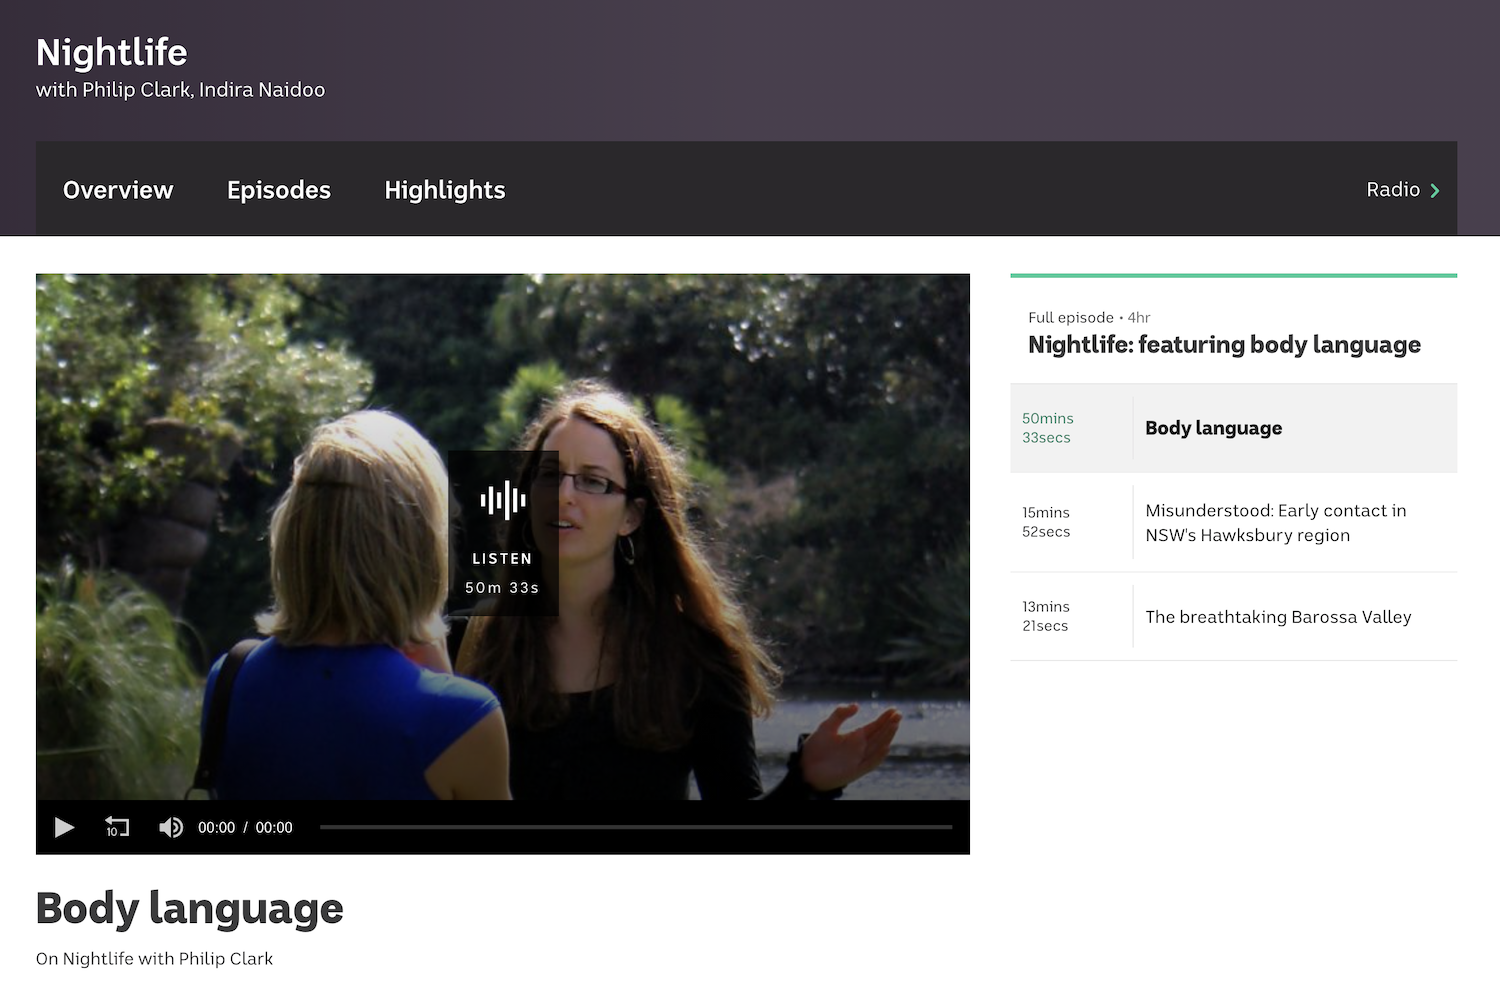Click the volume speaker icon
This screenshot has width=1500, height=986.
point(170,827)
